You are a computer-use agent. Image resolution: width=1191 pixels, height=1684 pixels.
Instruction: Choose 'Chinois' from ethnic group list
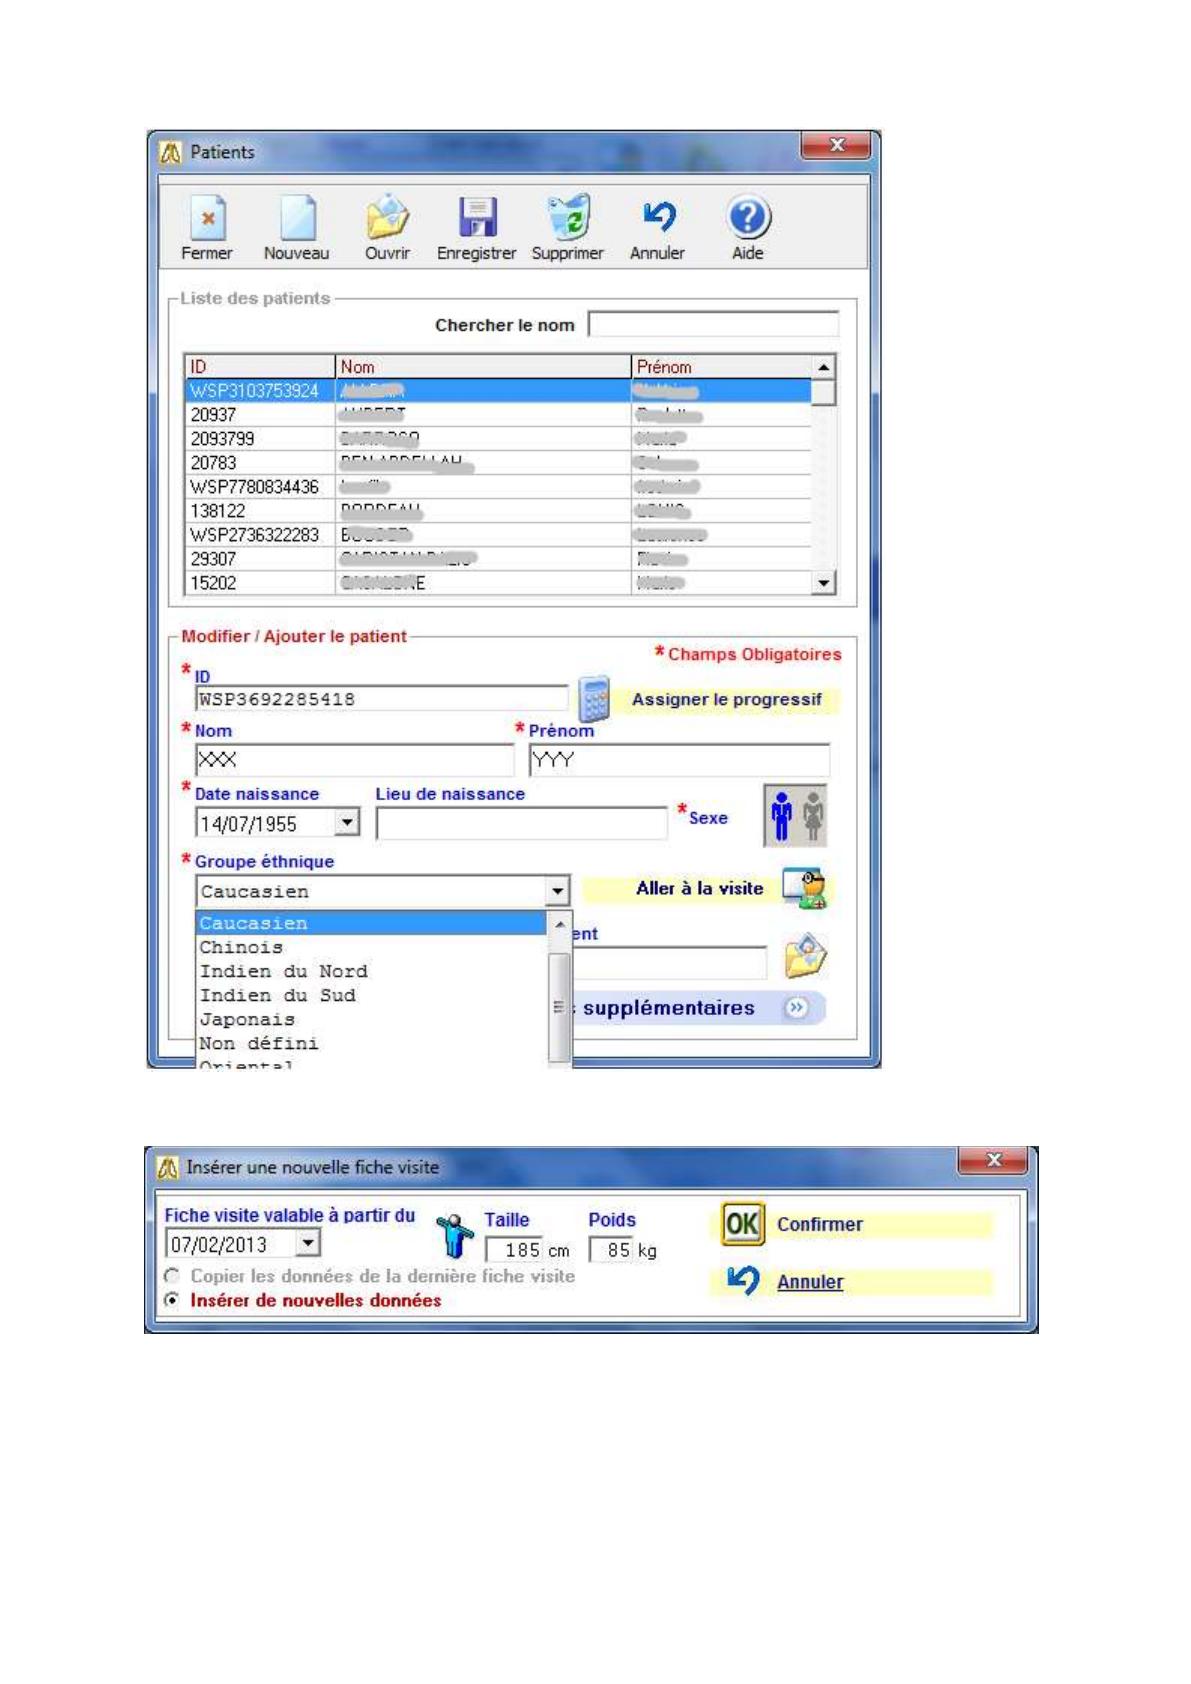tap(241, 947)
